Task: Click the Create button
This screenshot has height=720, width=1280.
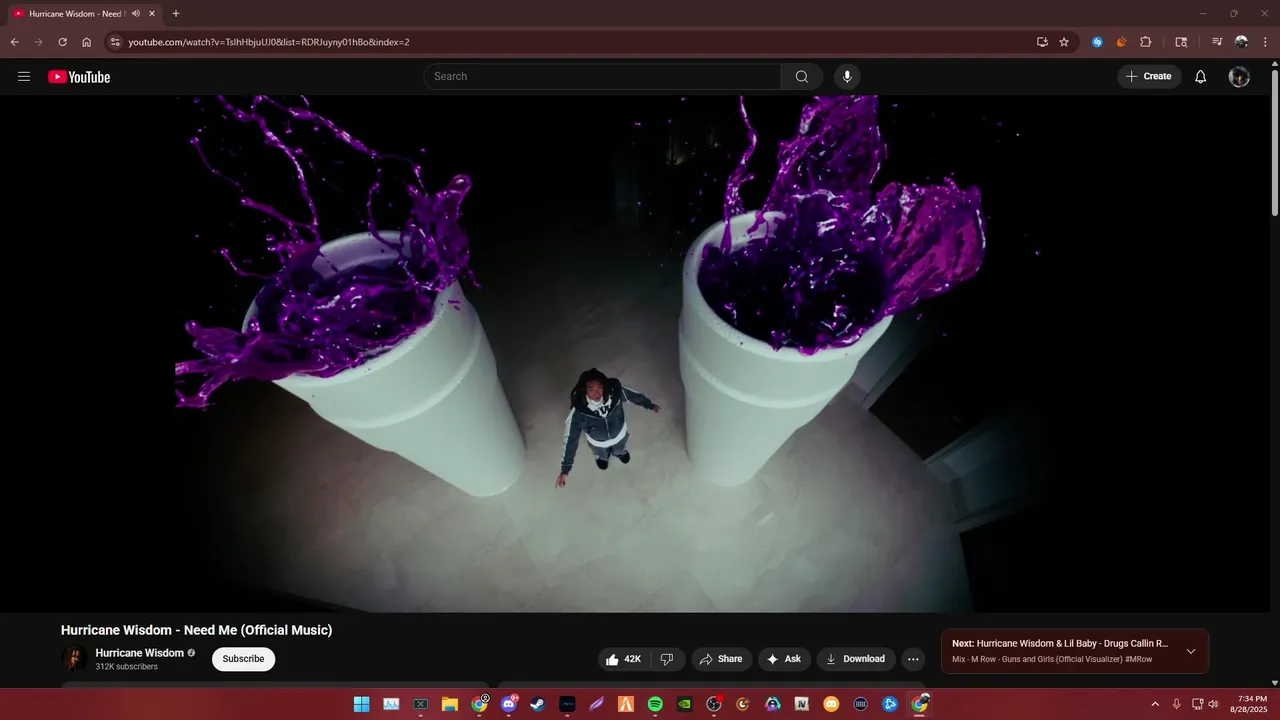Action: pos(1149,77)
